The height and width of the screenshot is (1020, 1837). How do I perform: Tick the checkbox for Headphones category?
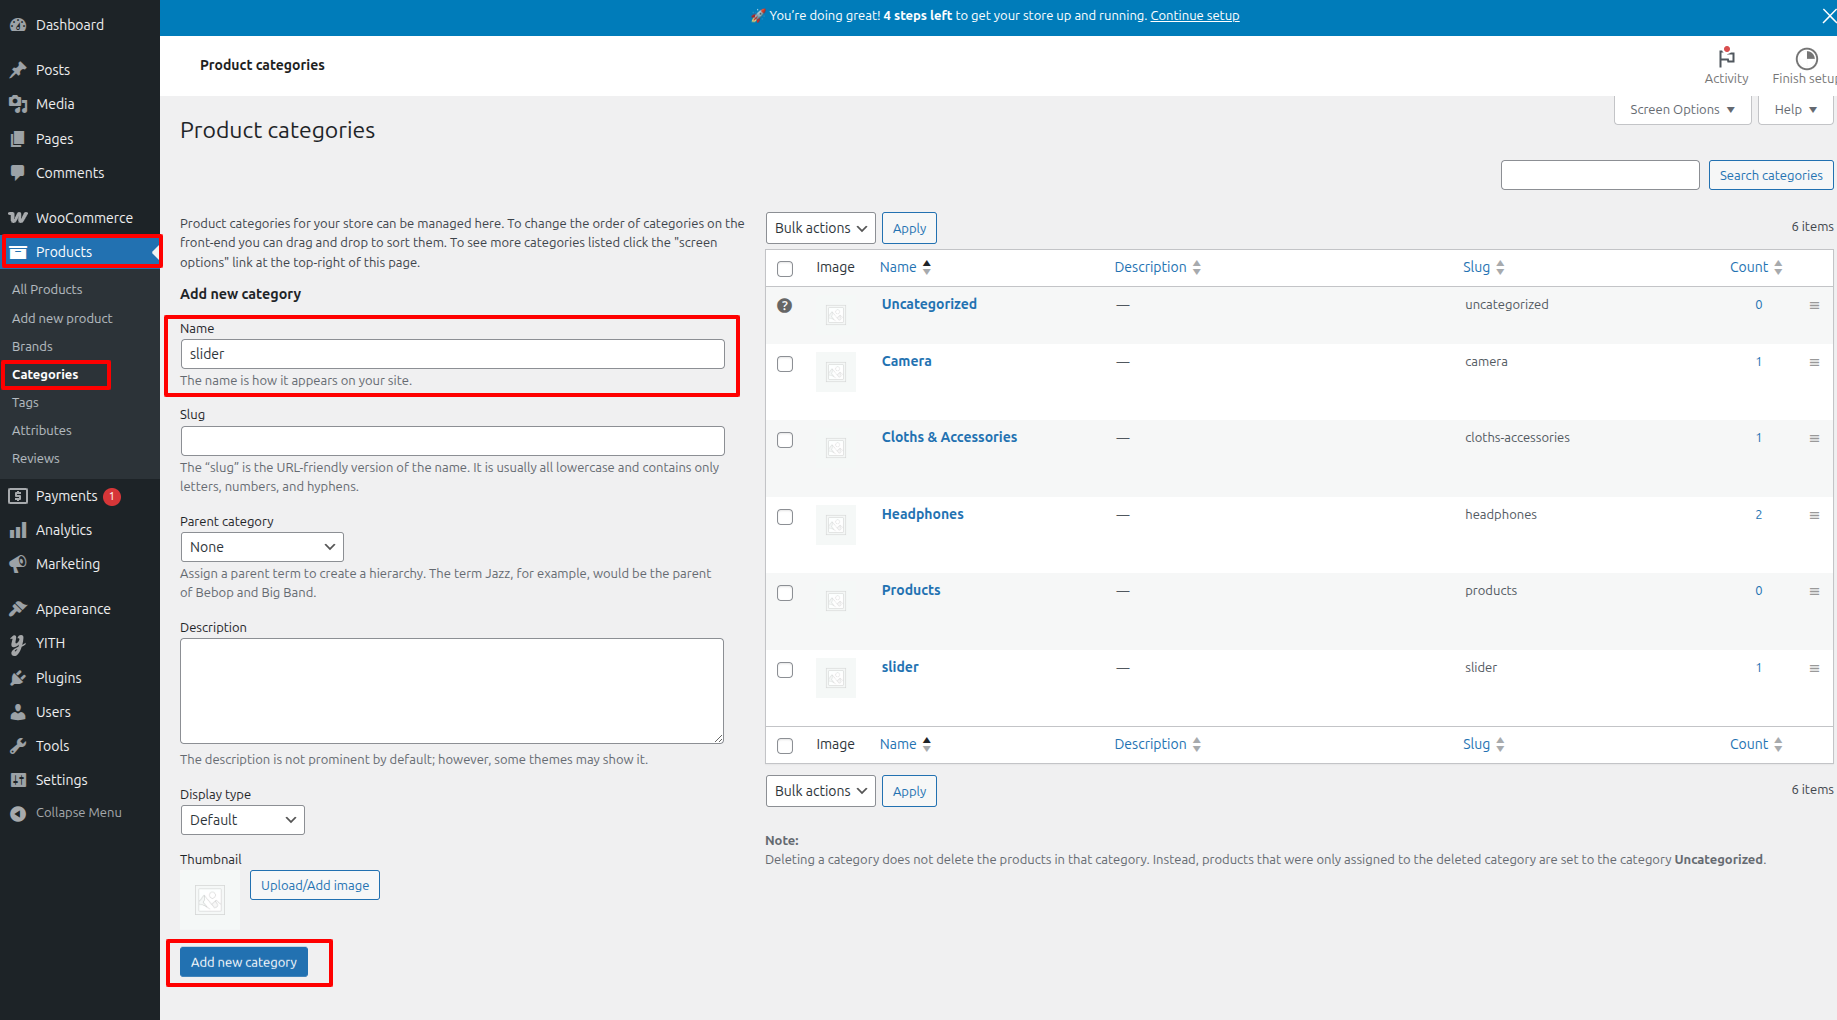[785, 517]
